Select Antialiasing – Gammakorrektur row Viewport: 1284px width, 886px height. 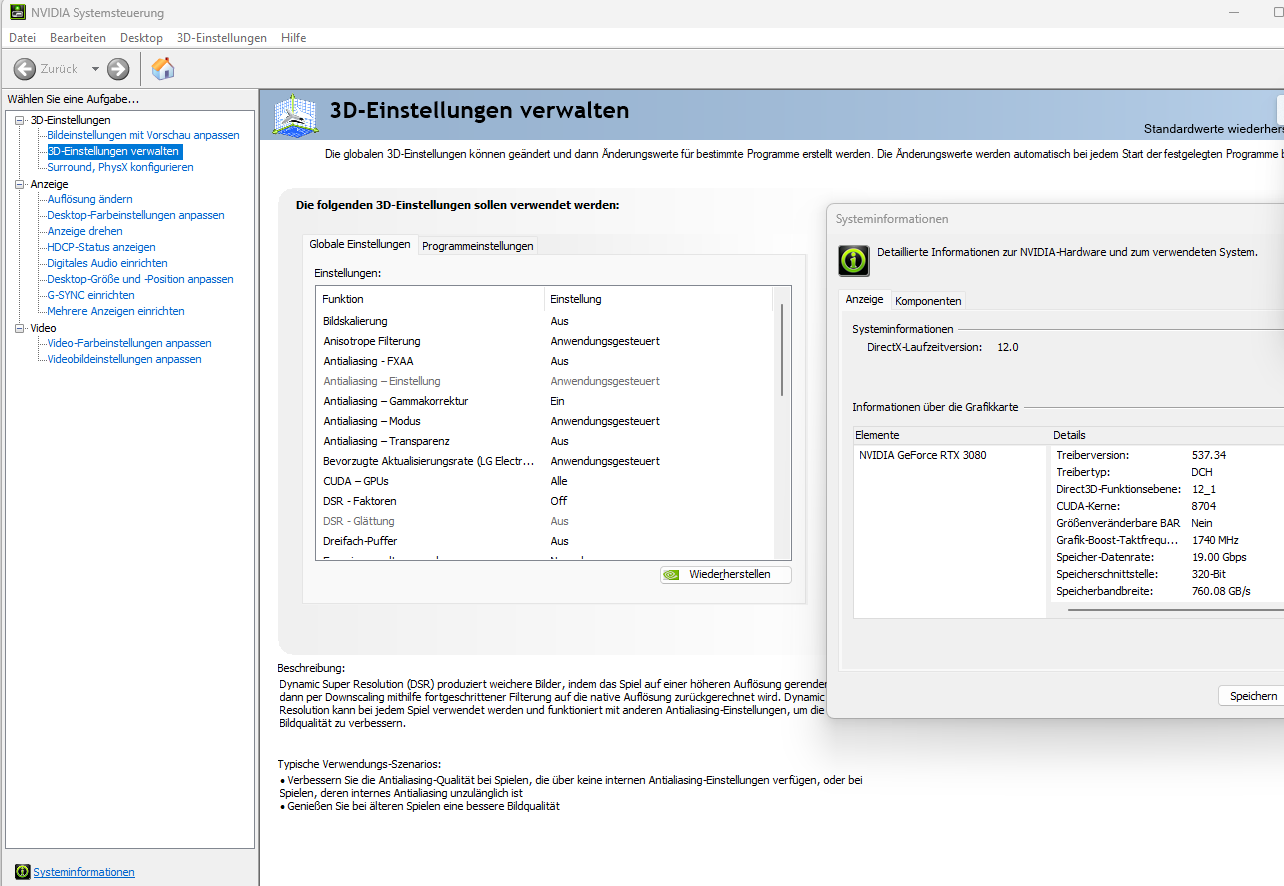tap(545, 401)
